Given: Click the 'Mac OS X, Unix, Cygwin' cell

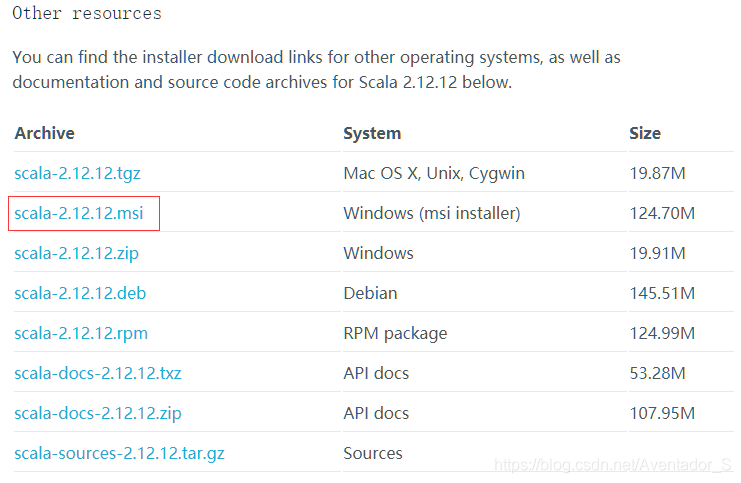Looking at the screenshot, I should pyautogui.click(x=434, y=173).
